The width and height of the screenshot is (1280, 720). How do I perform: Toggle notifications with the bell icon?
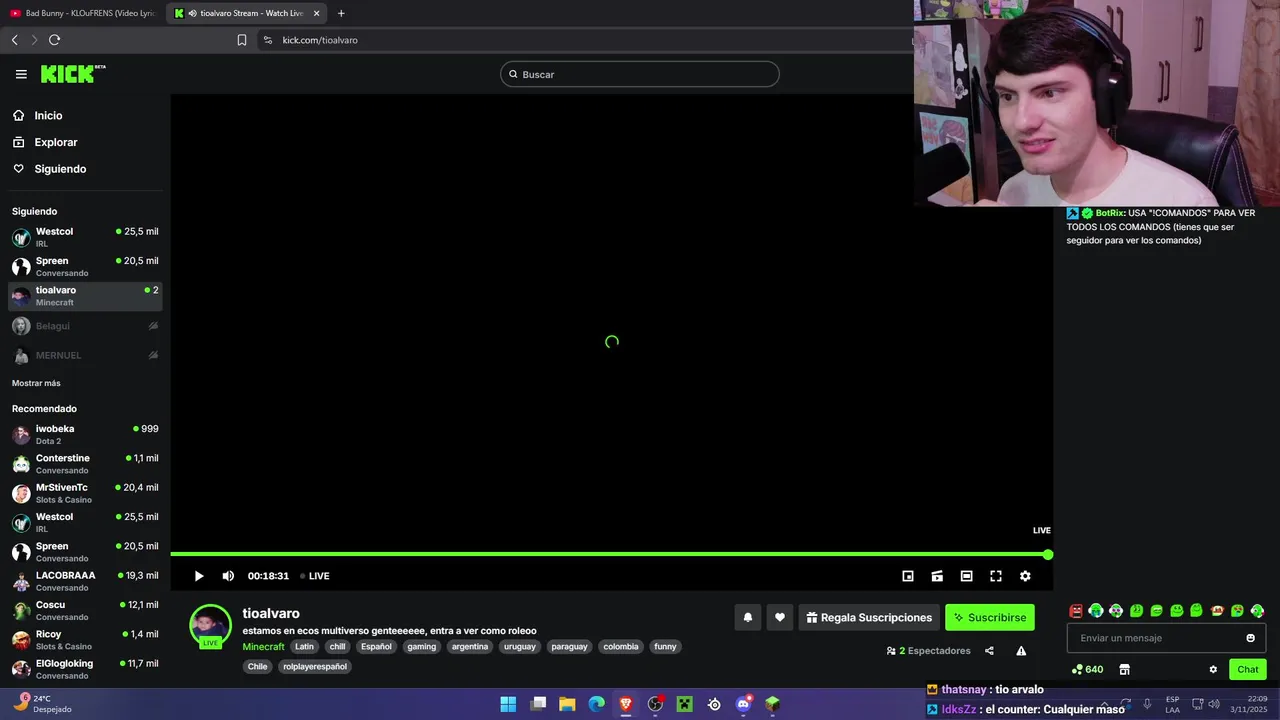[x=747, y=618]
